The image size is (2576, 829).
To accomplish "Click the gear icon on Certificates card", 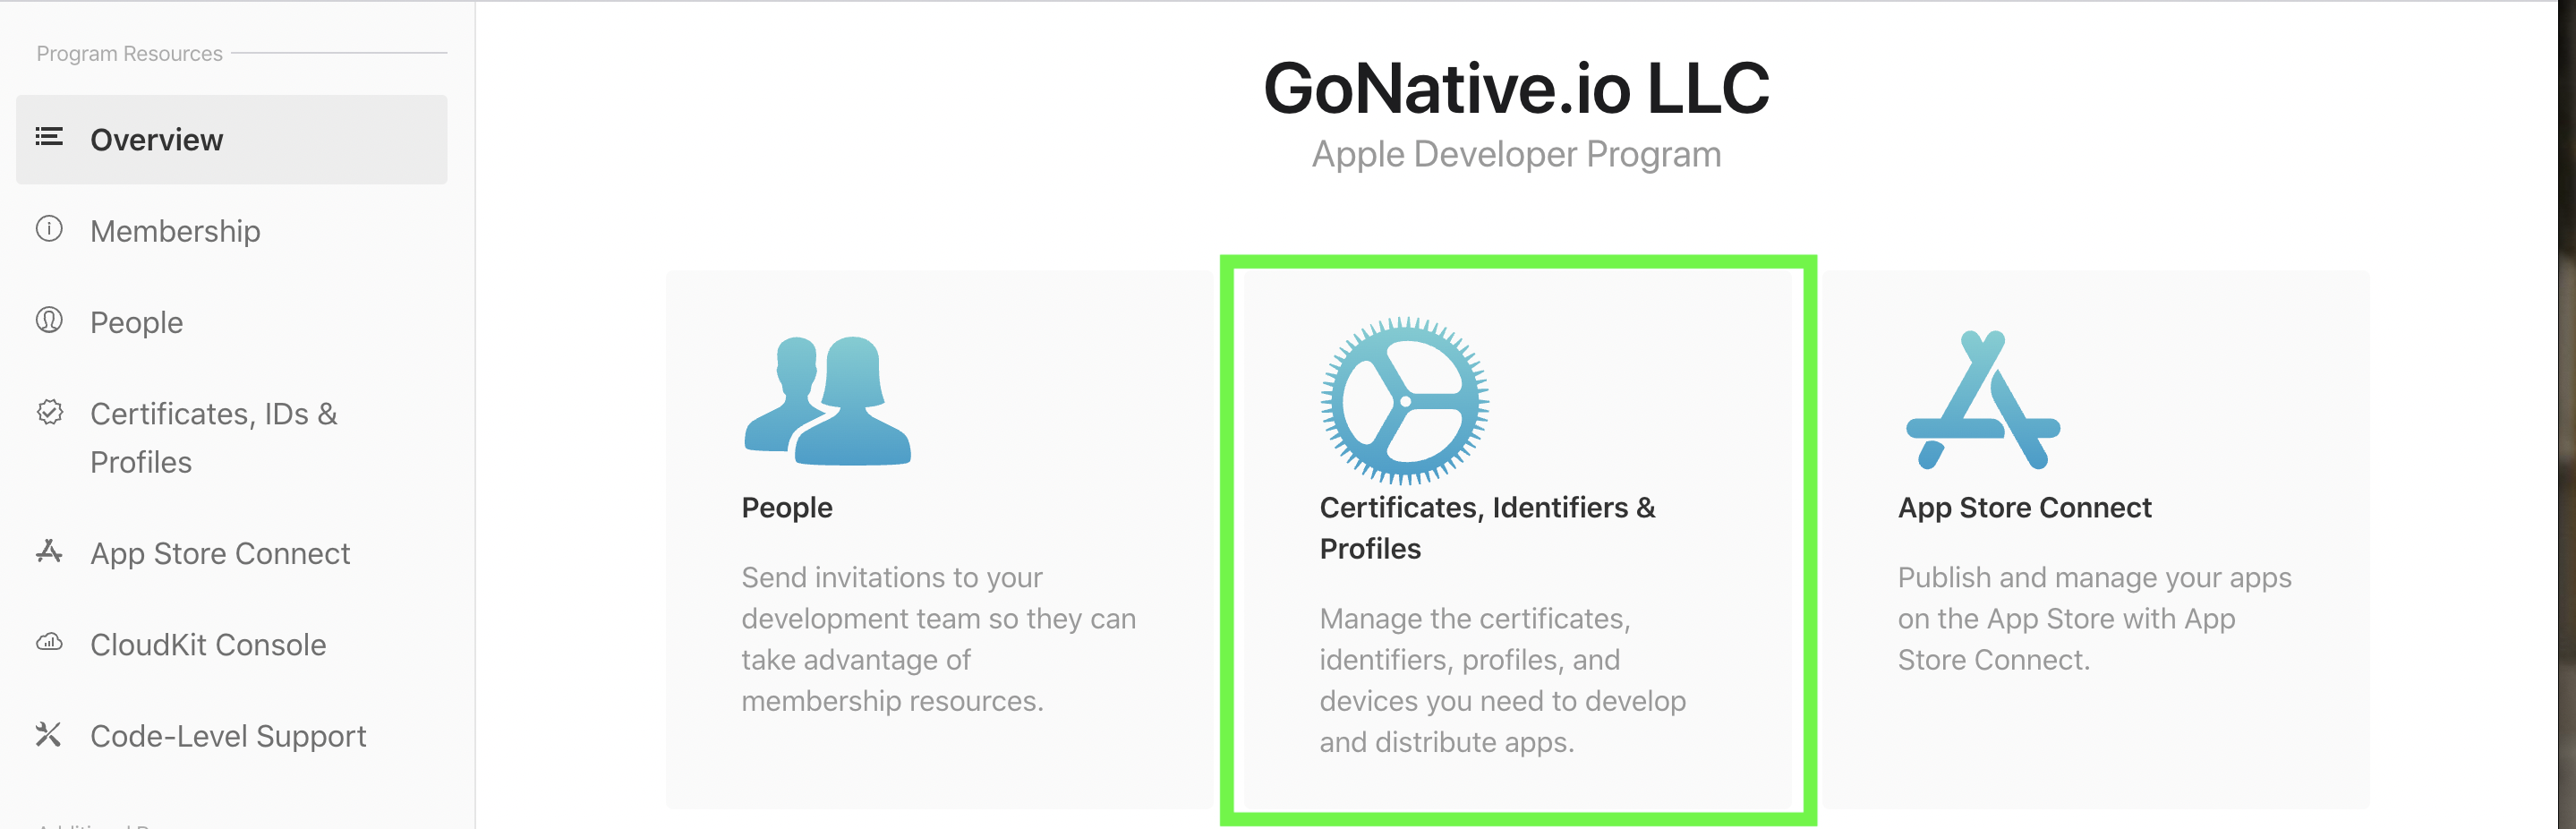I will pos(1405,401).
